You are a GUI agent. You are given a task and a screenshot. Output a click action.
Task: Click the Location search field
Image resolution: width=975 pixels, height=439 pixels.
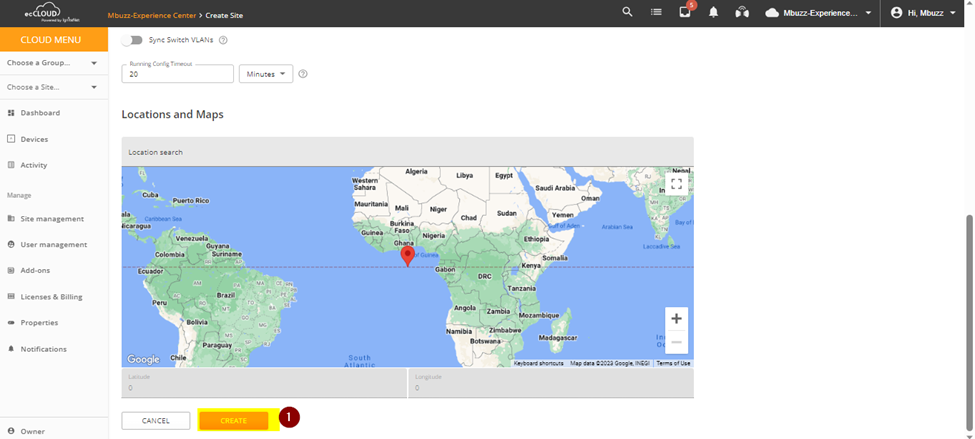point(407,152)
